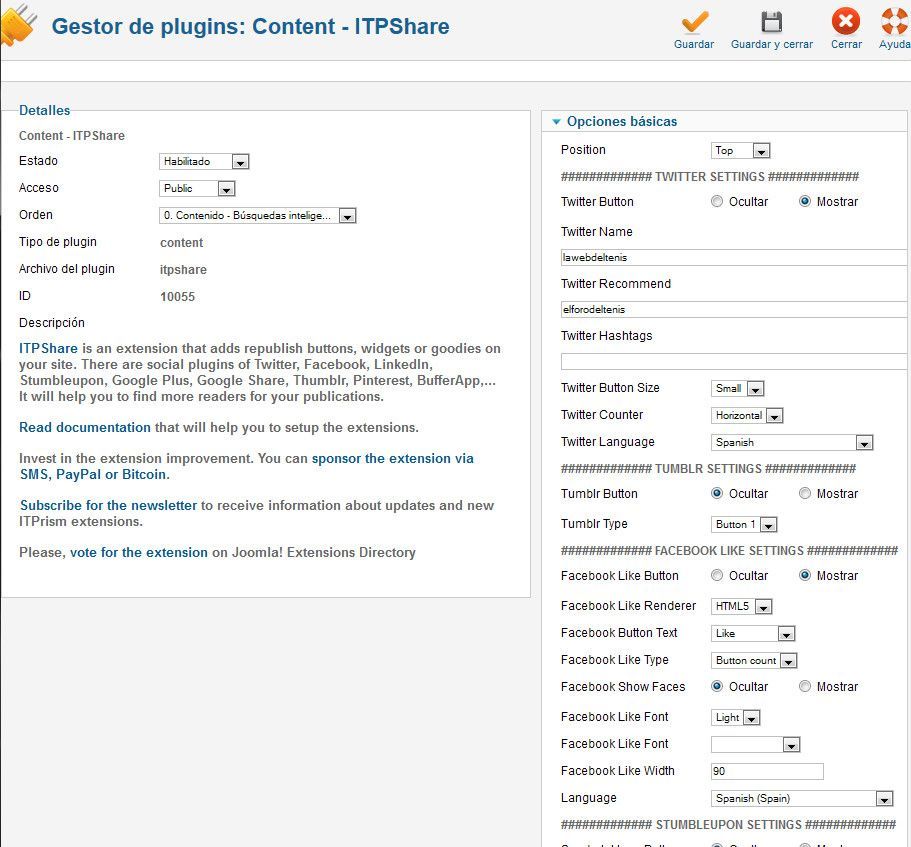This screenshot has width=911, height=847.
Task: Click the Facebook Like Width field
Action: click(x=767, y=771)
